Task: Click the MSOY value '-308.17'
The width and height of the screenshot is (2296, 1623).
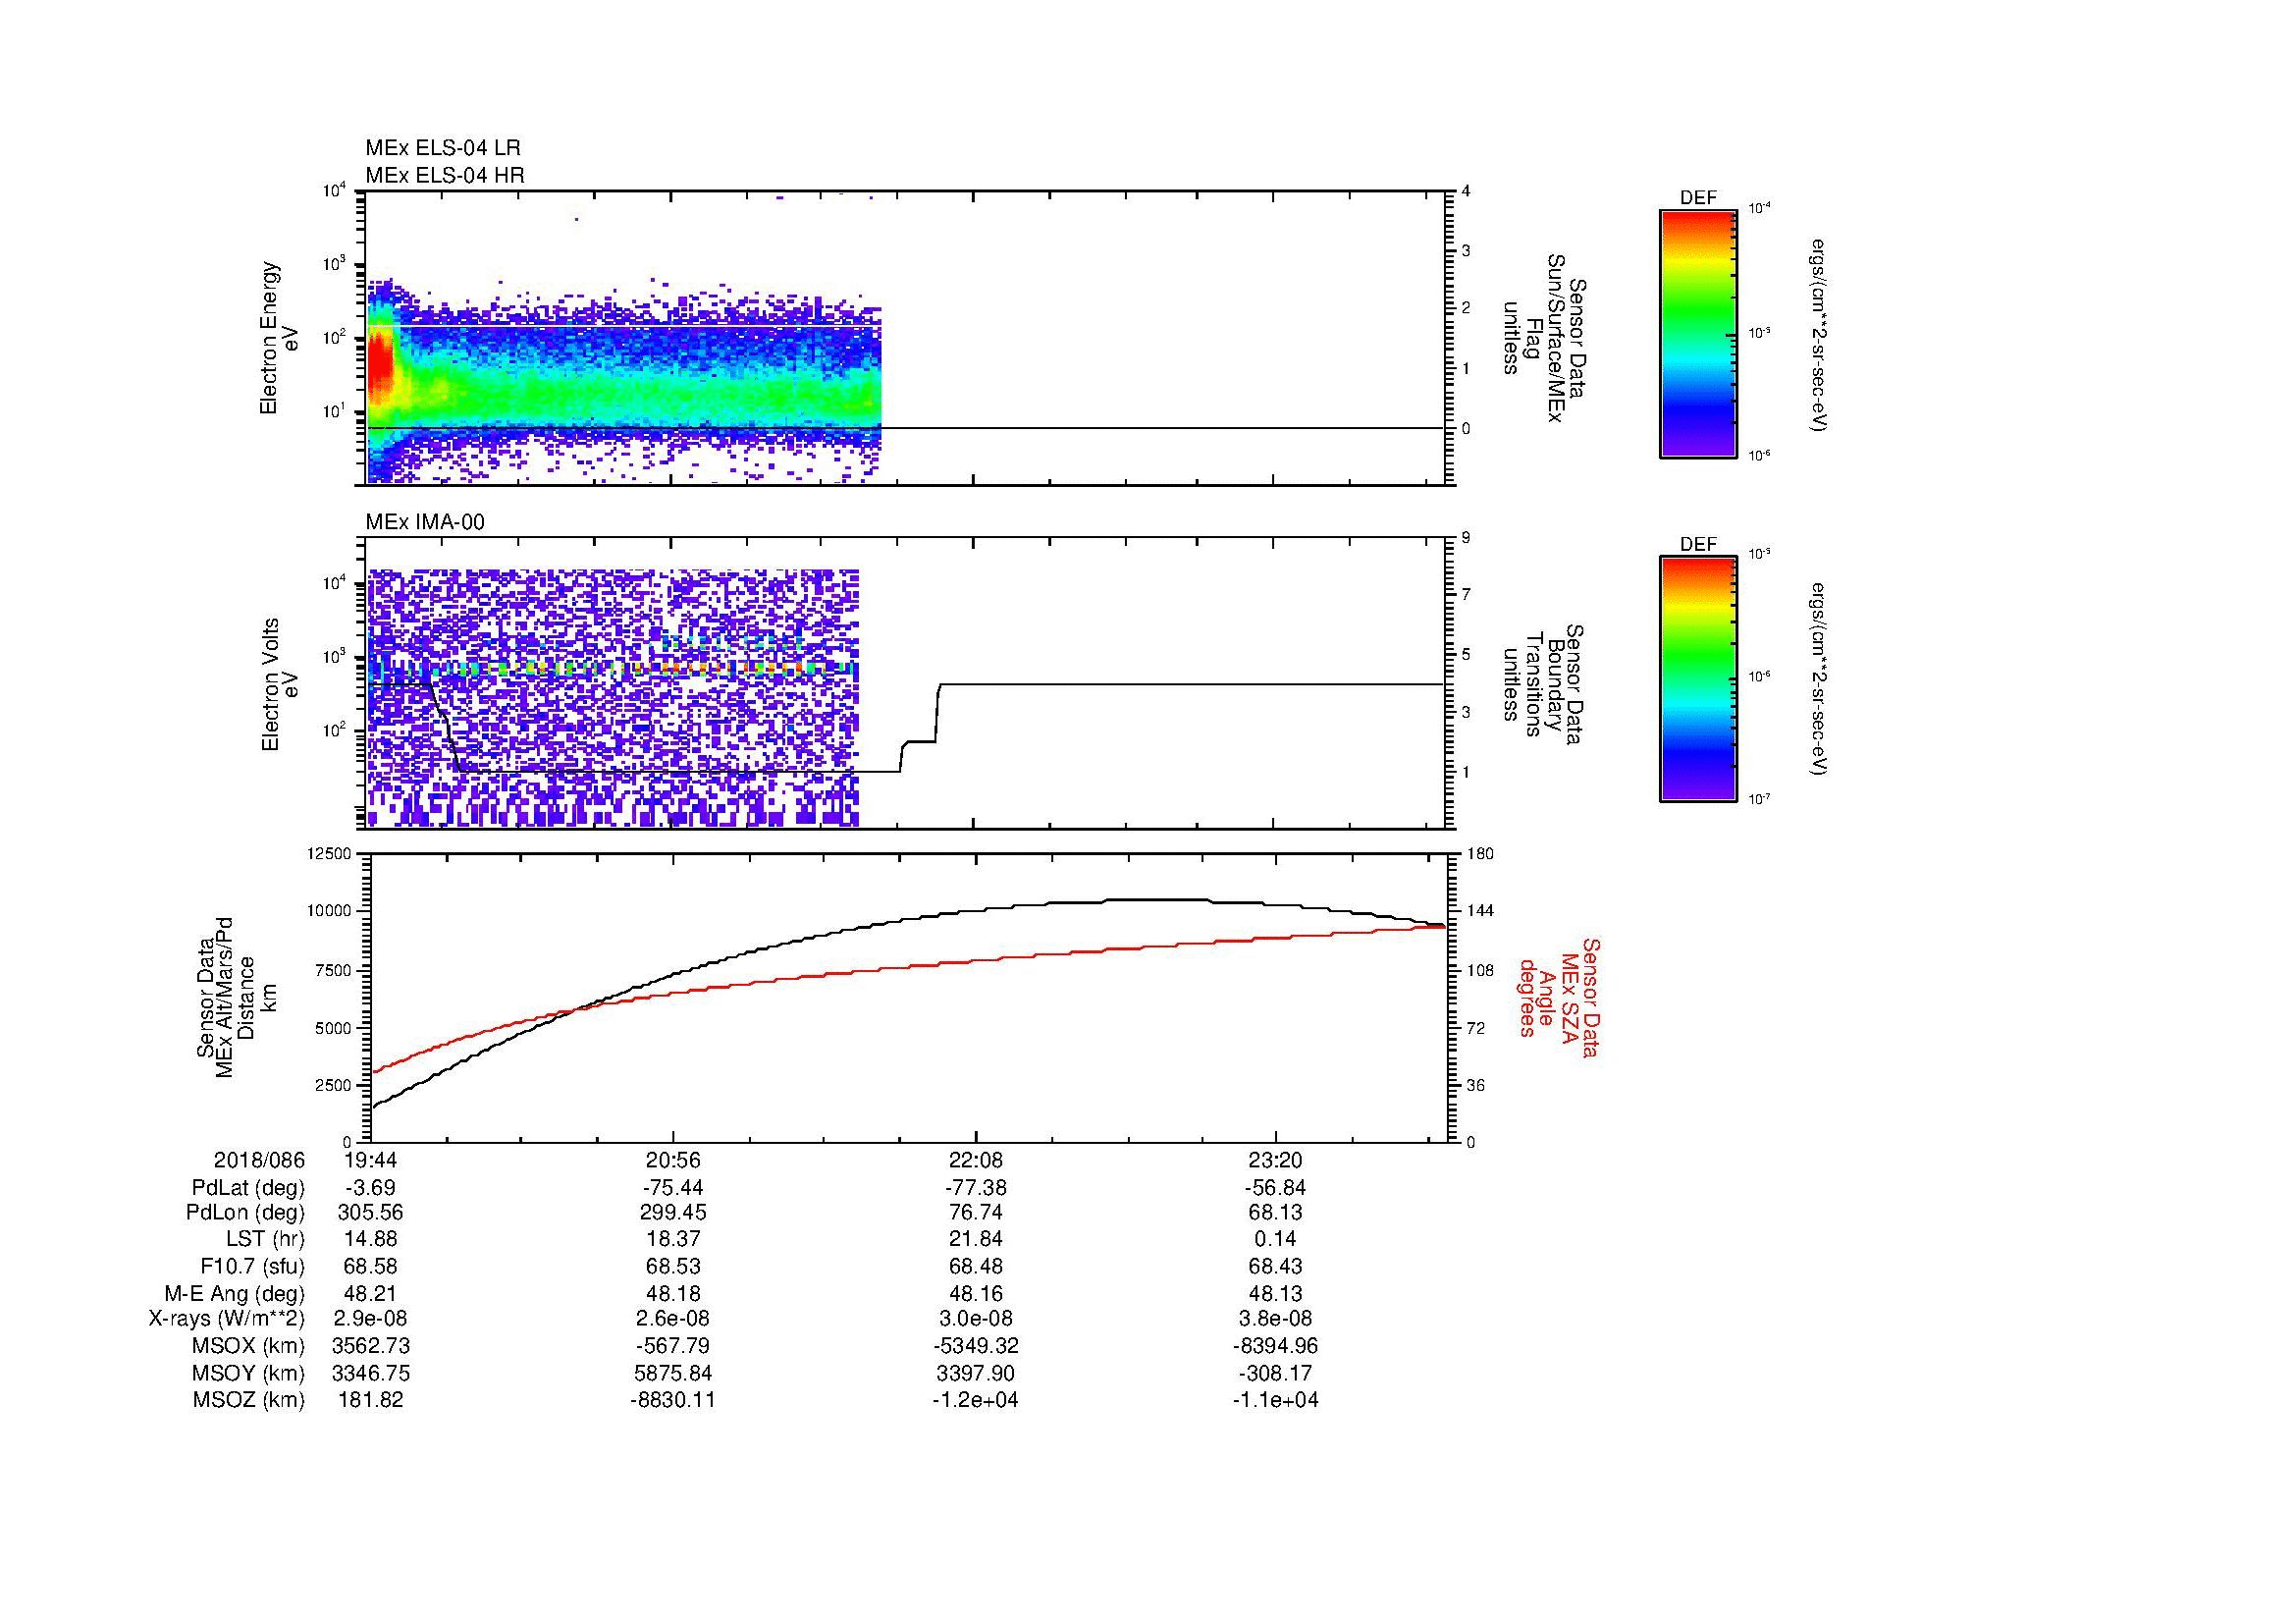Action: pos(1275,1373)
